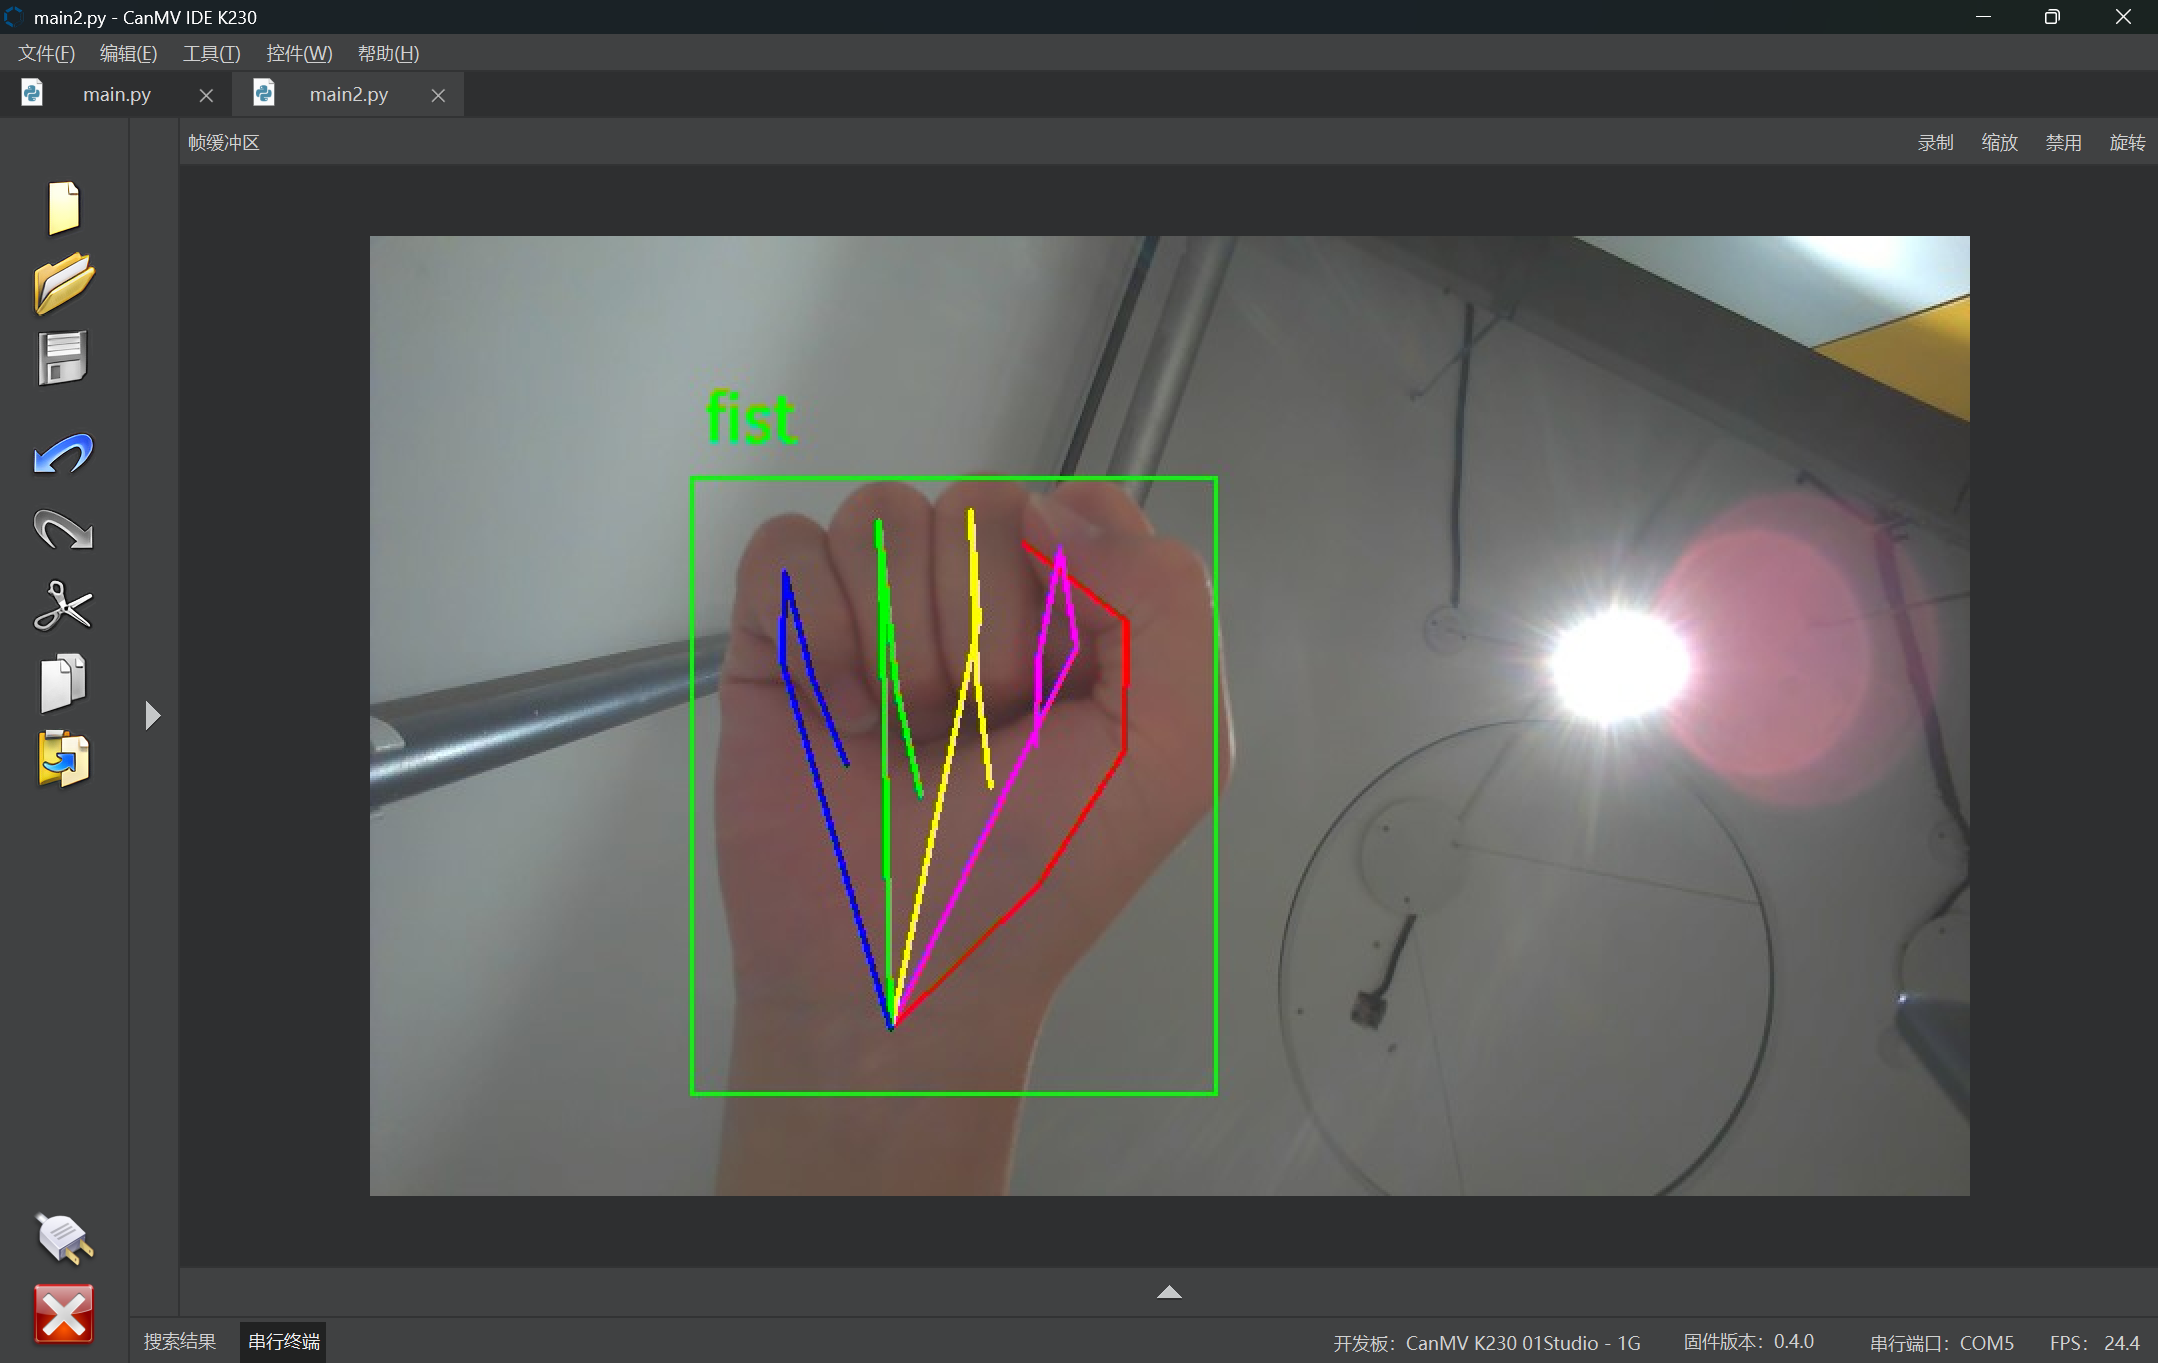Screen dimensions: 2158x1363
Task: Redo with the gray arrow icon
Action: (x=64, y=530)
